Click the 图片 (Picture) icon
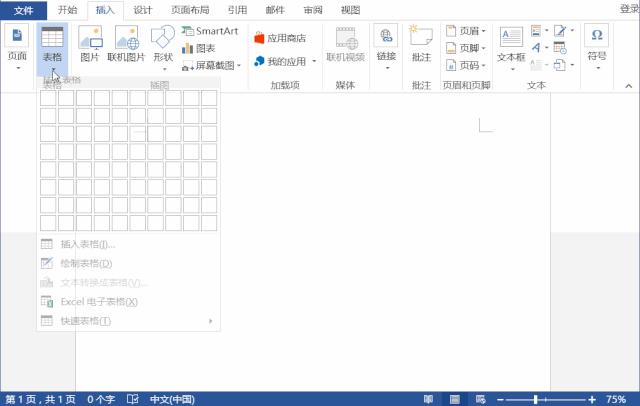 pyautogui.click(x=90, y=38)
